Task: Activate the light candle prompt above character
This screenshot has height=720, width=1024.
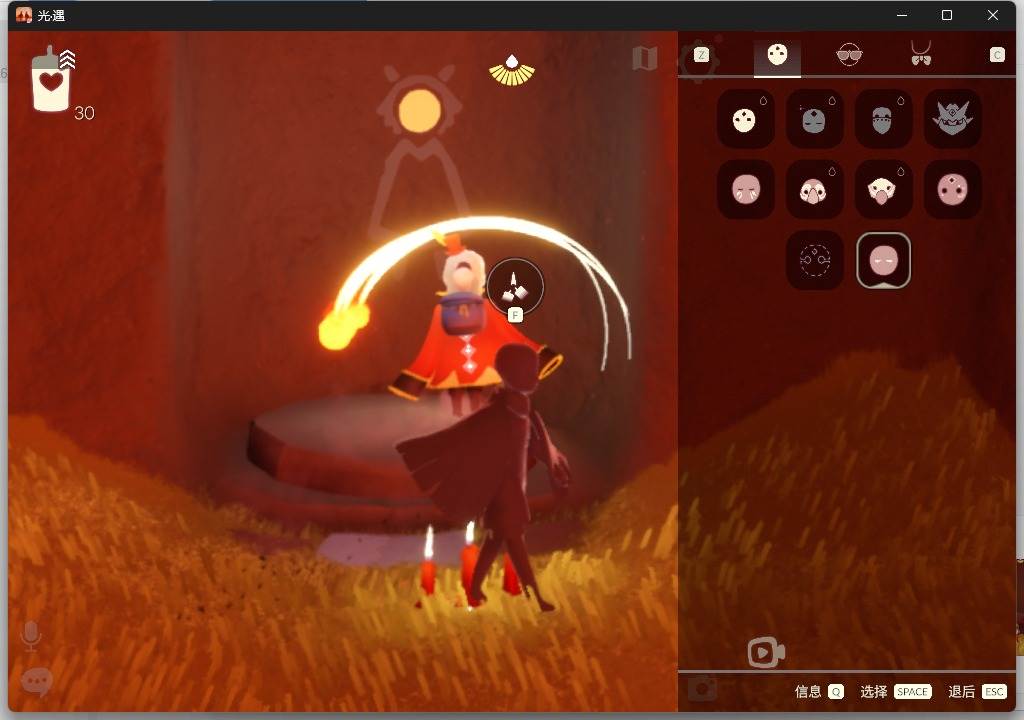Action: (x=515, y=286)
